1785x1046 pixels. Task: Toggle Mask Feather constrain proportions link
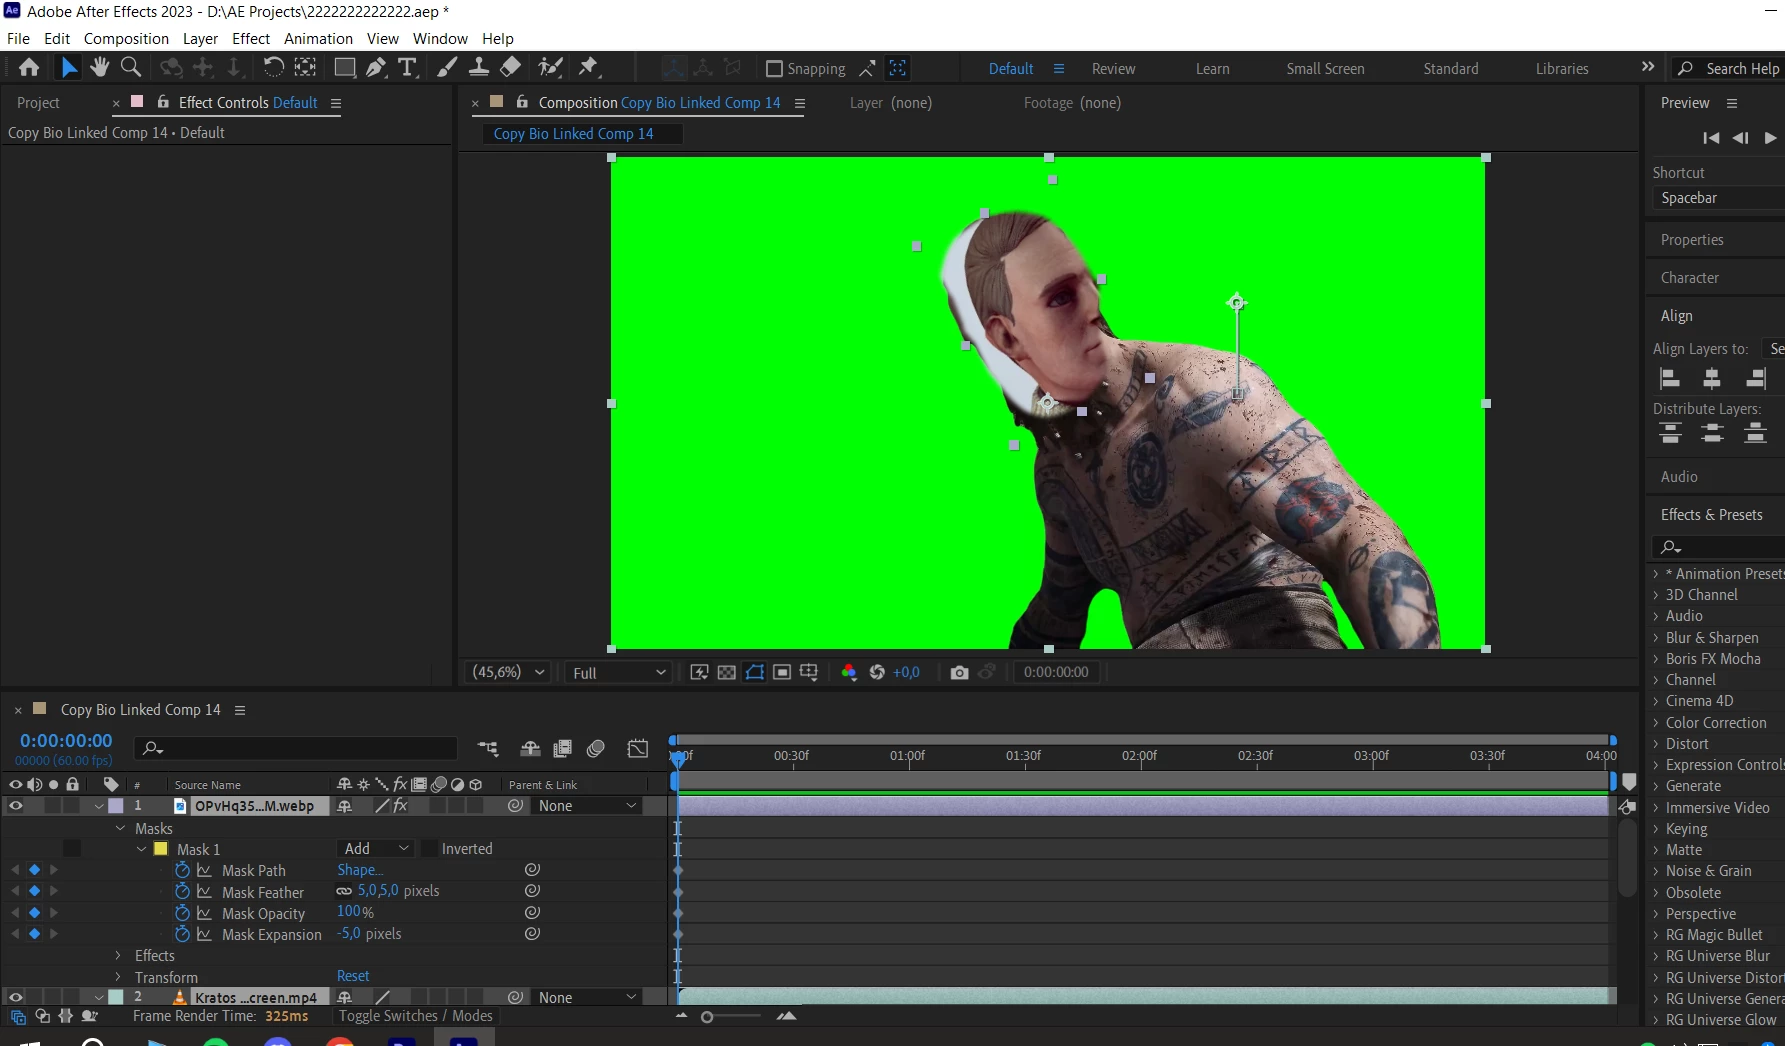coord(344,891)
